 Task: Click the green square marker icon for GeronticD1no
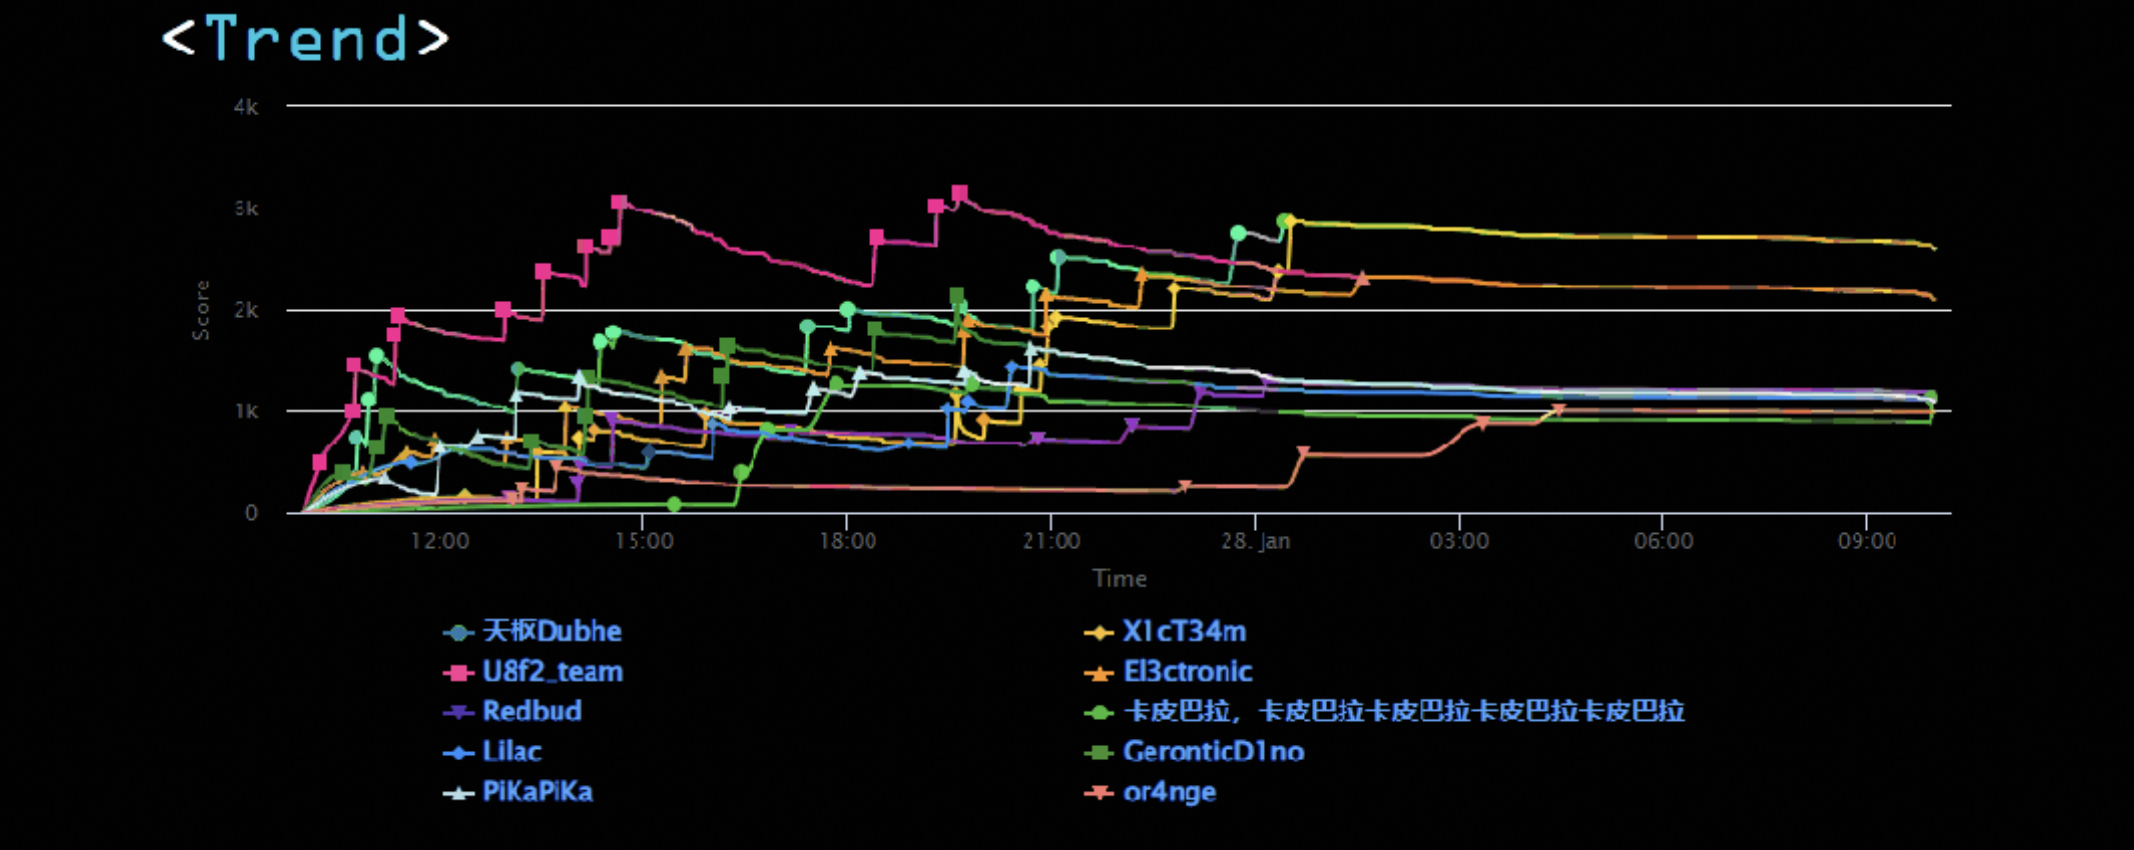point(1099,753)
